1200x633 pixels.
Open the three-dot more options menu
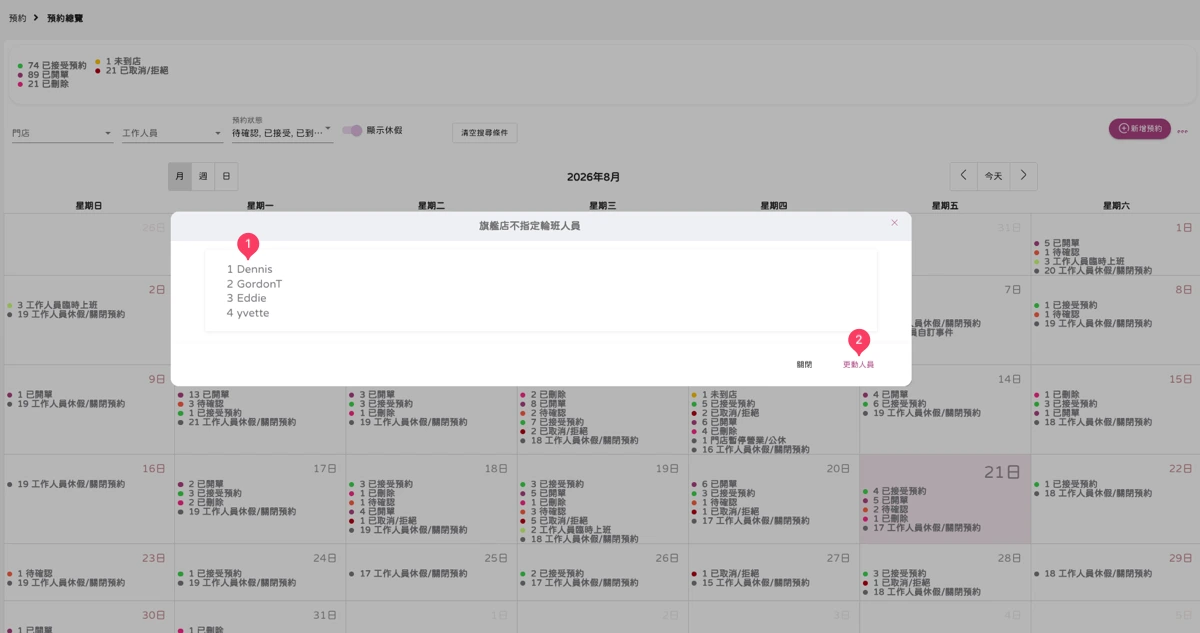pos(1182,131)
